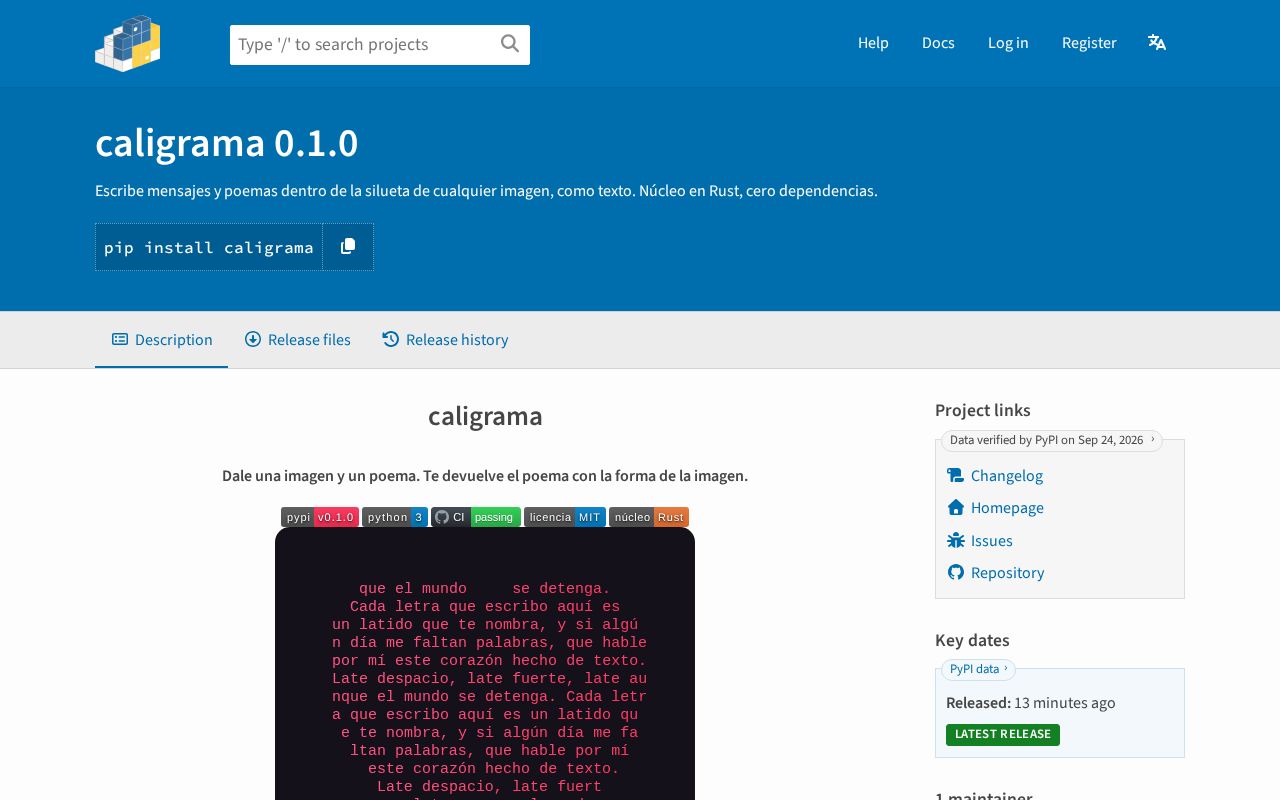This screenshot has height=800, width=1280.
Task: Click the 'Escribe mensajes y poemas' summary text
Action: [486, 191]
